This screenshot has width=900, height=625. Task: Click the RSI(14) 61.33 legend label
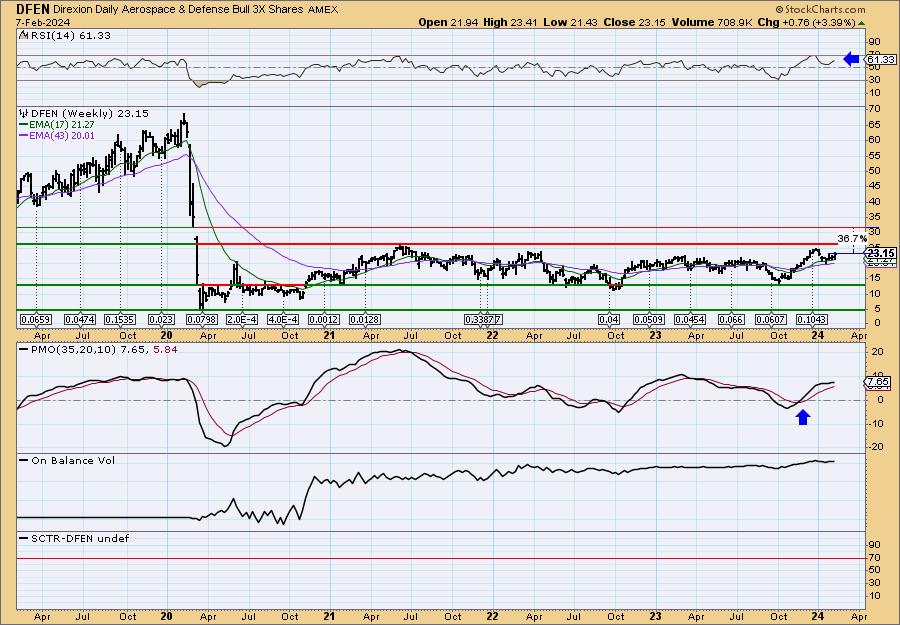click(x=69, y=36)
